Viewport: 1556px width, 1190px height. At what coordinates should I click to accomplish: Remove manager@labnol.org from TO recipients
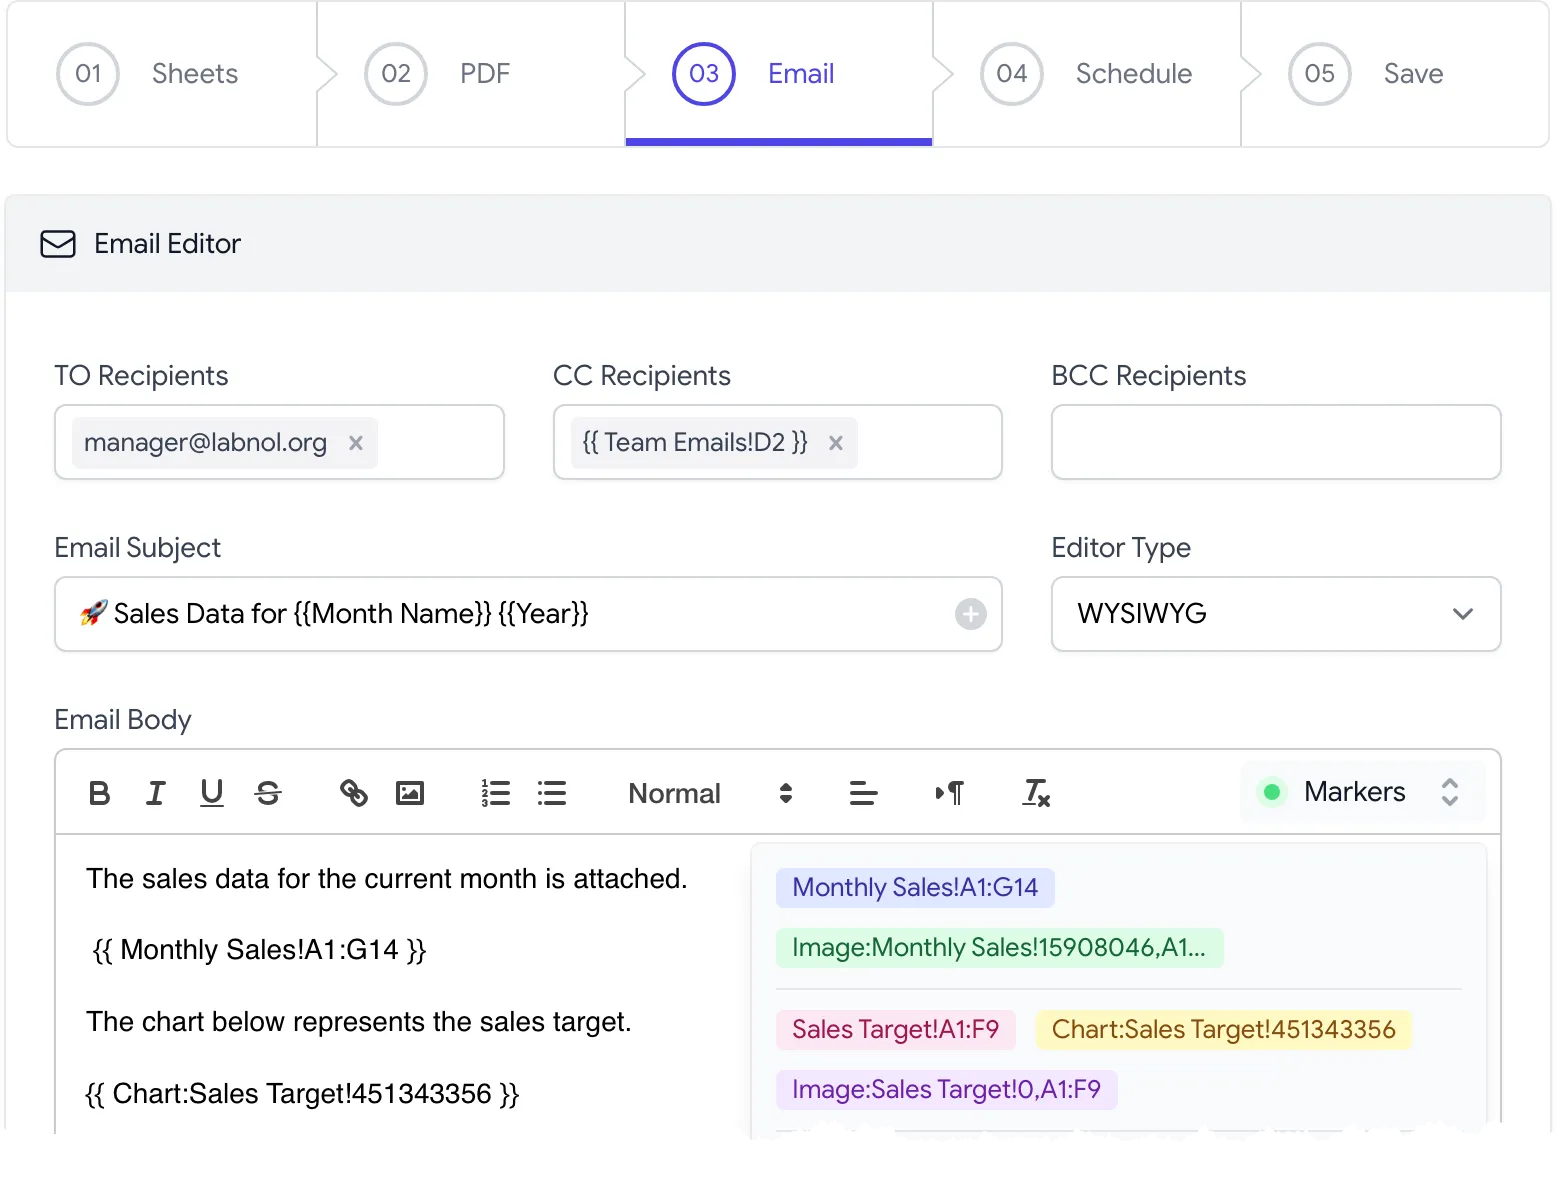tap(355, 443)
